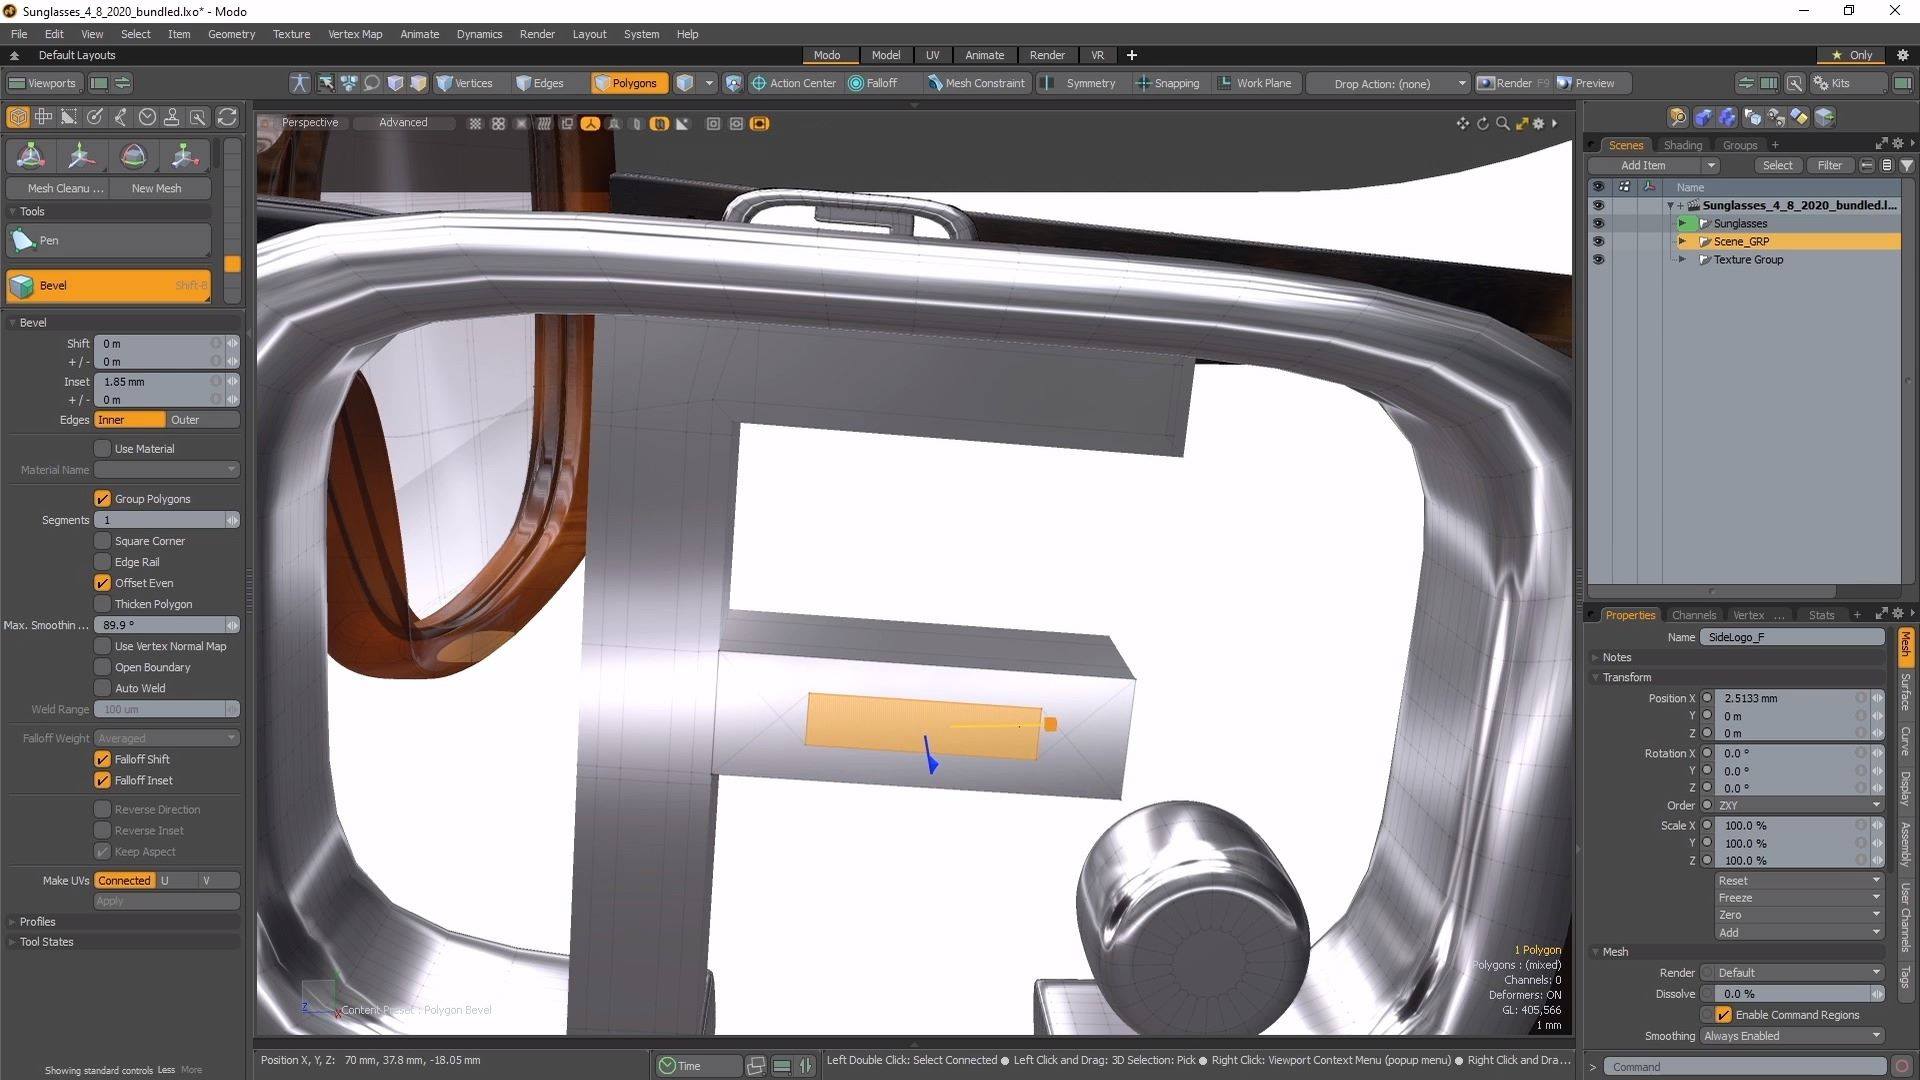Expand the Profiles section
Viewport: 1920px width, 1080px height.
coord(37,921)
